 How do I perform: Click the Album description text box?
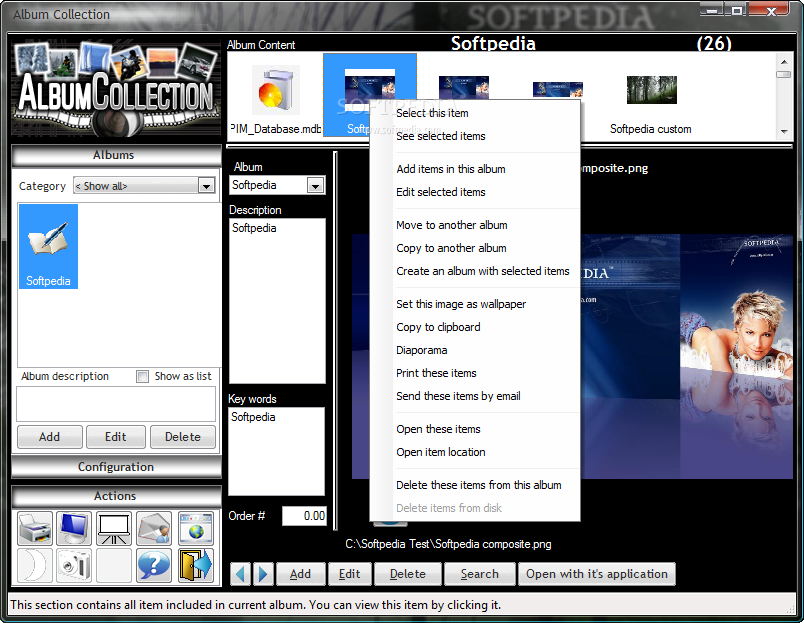pos(116,404)
